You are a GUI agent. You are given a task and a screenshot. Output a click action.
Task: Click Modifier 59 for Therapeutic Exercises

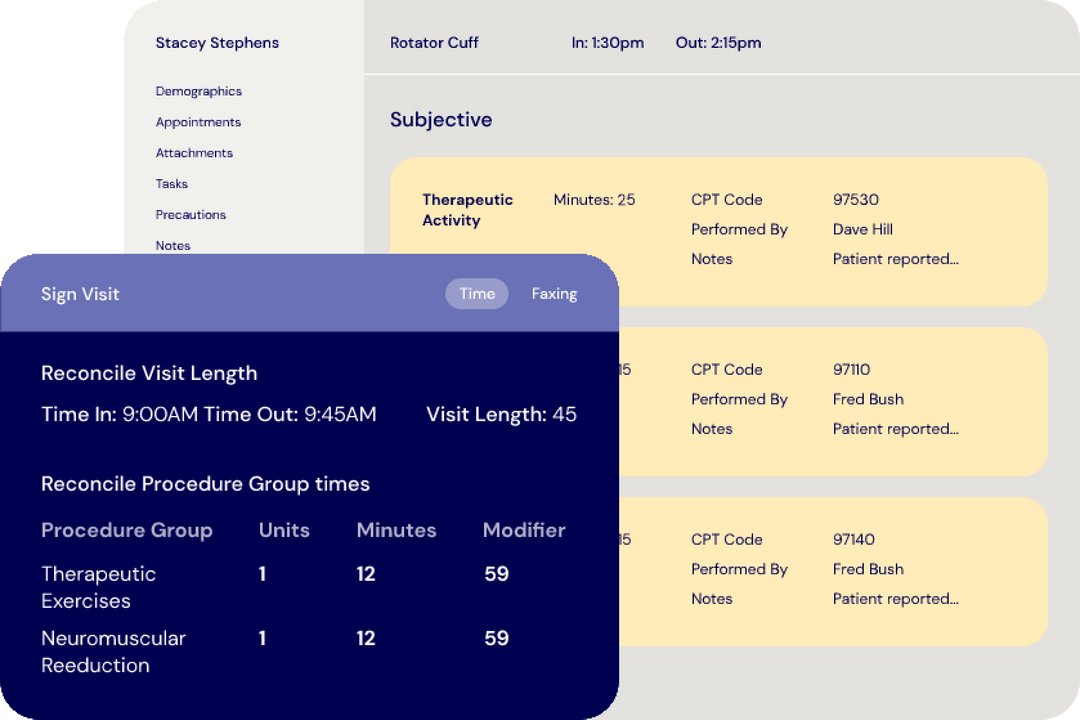tap(496, 574)
